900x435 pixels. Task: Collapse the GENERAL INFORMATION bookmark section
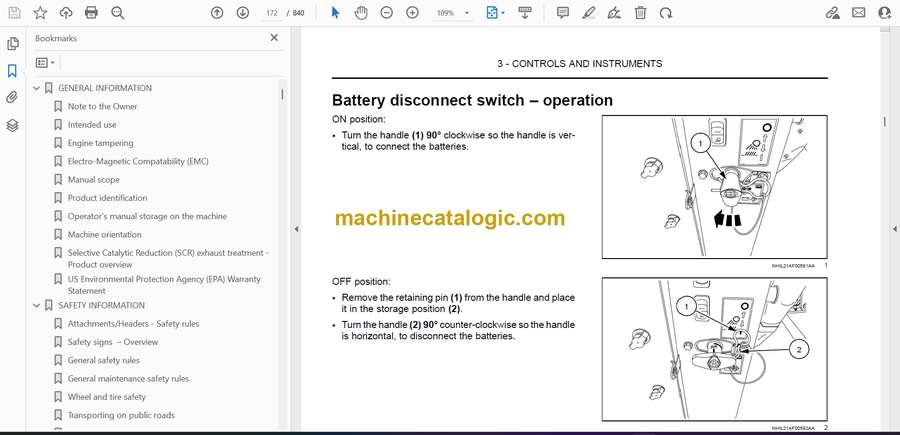(x=37, y=88)
